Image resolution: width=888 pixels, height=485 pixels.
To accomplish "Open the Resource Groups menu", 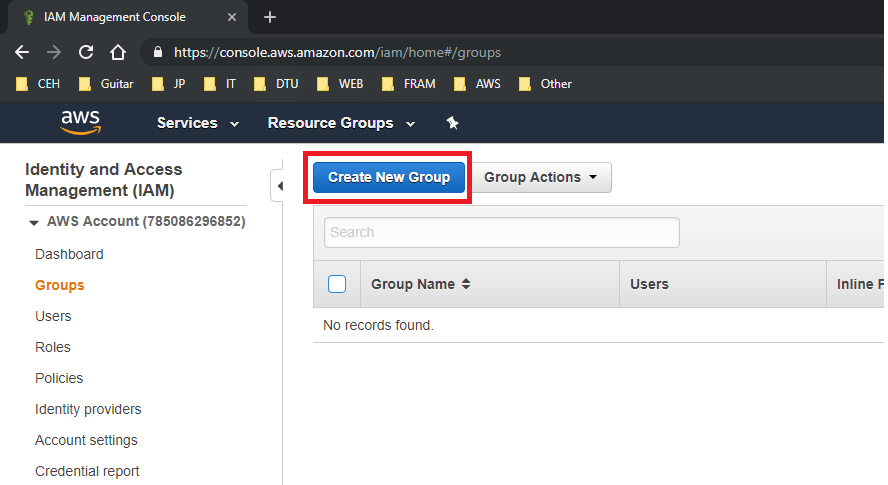I will [342, 123].
